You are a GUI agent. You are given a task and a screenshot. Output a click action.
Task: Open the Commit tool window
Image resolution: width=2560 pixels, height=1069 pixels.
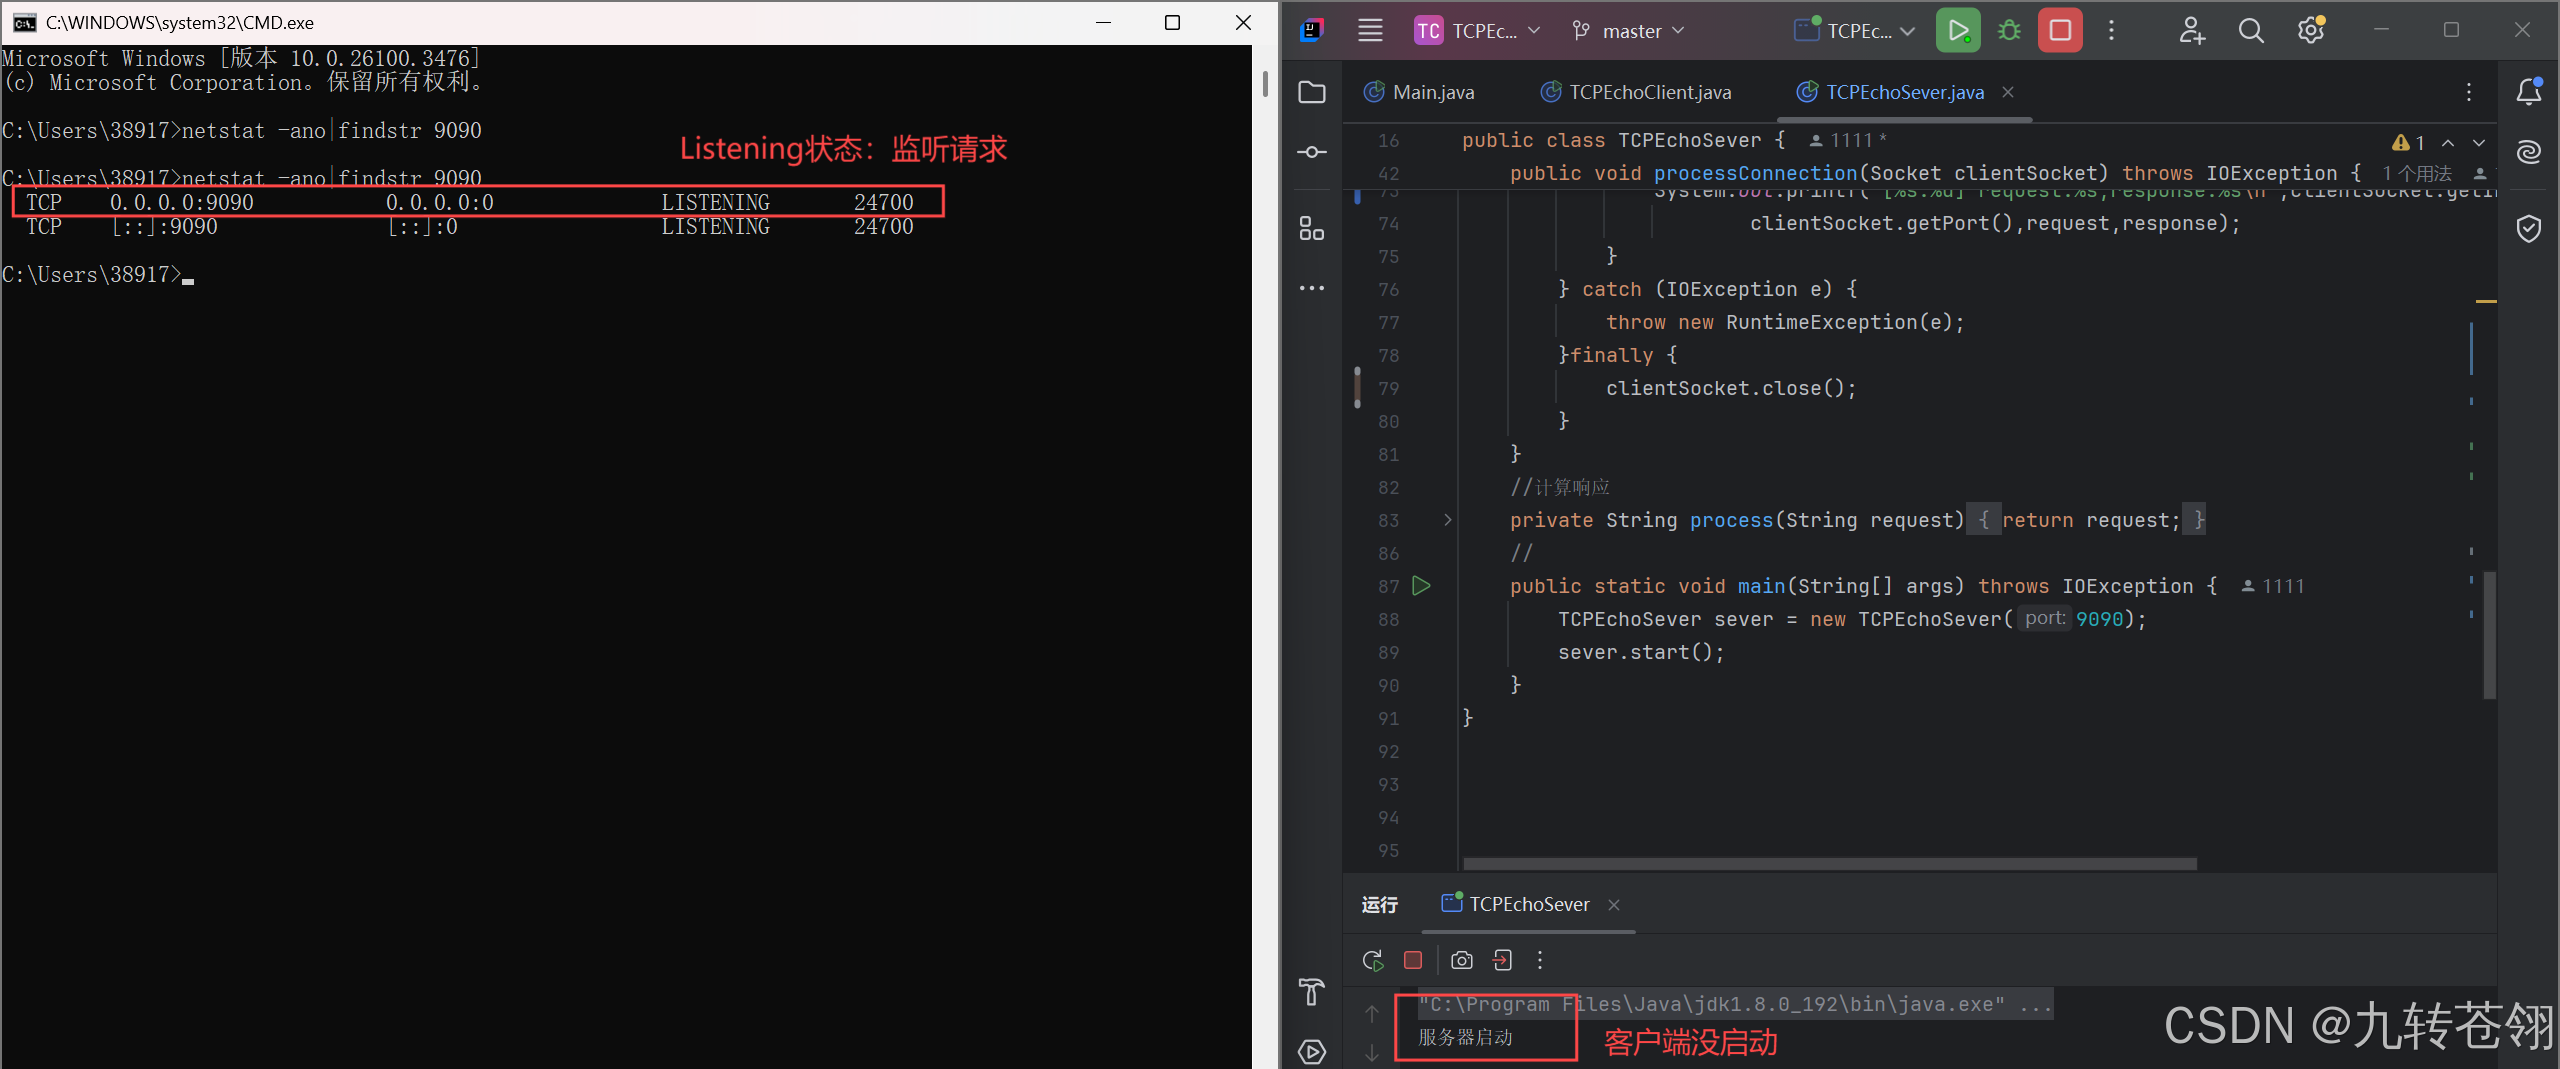tap(1312, 152)
